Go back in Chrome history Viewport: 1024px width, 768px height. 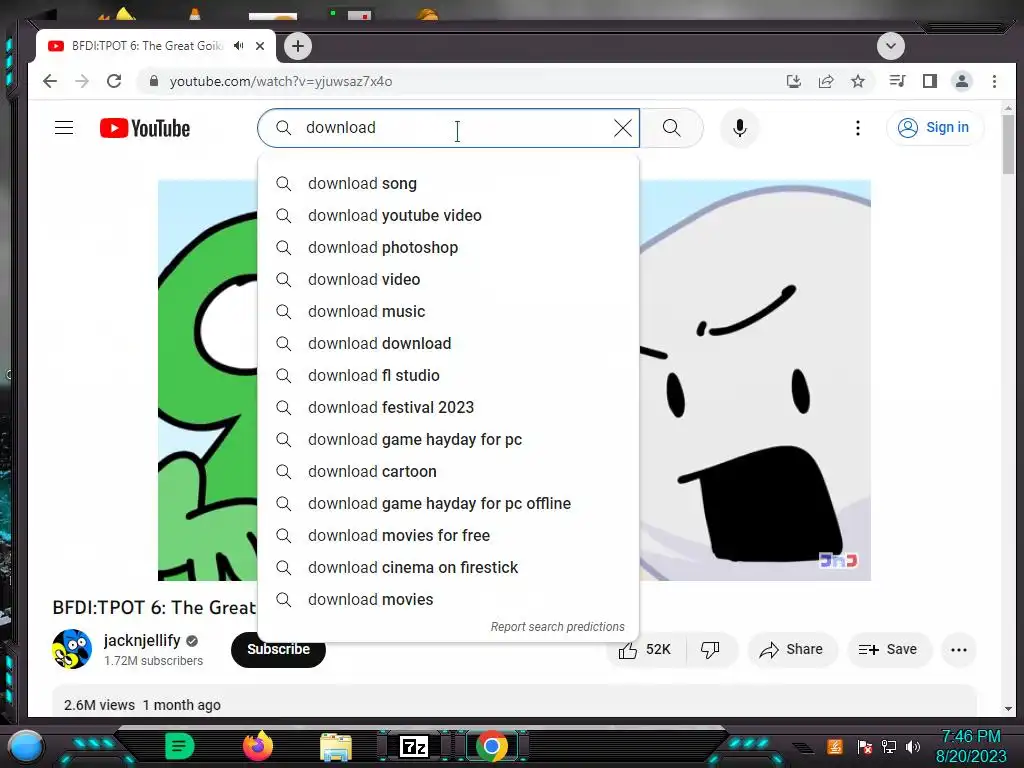50,81
